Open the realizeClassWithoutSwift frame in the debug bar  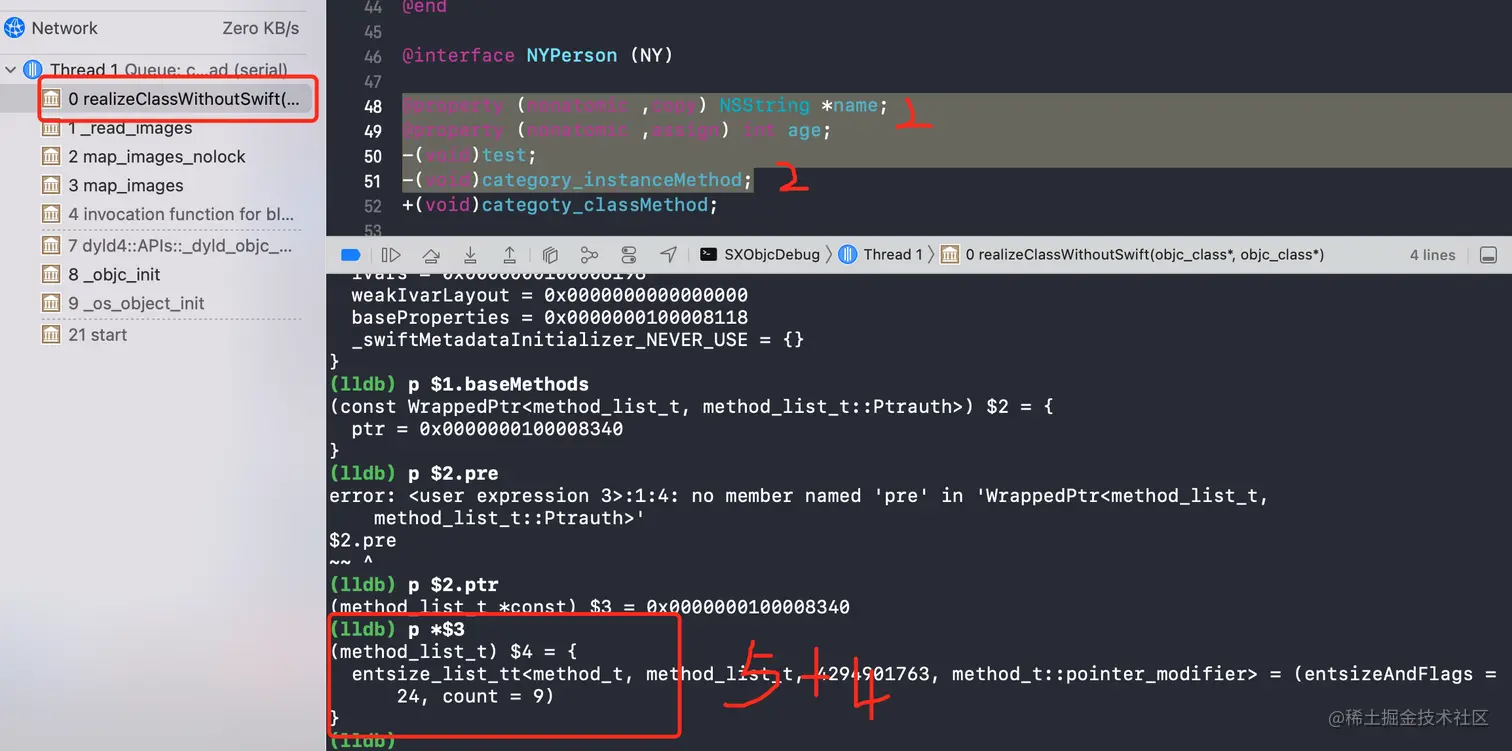1133,255
